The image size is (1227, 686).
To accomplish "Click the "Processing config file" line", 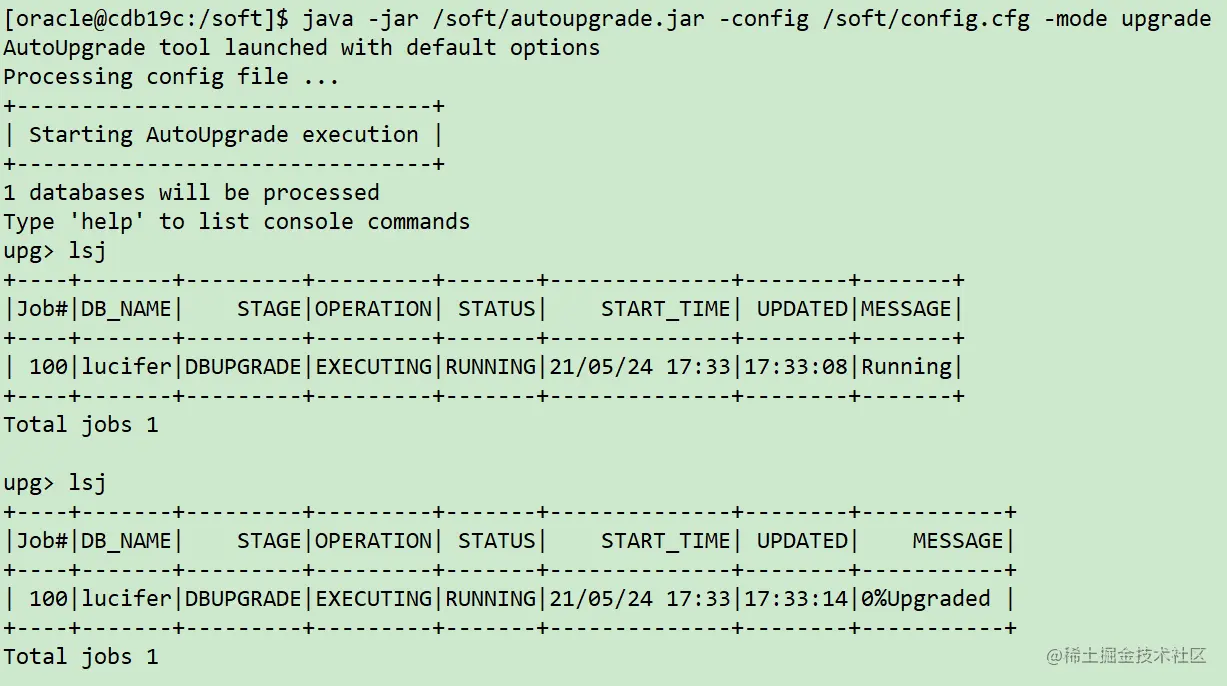I will tap(171, 77).
